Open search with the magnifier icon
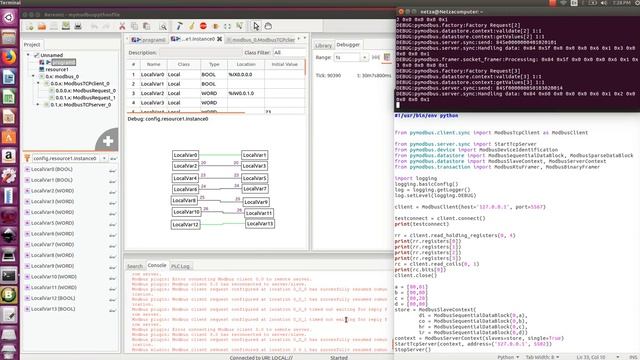This screenshot has height=360, width=640. point(163,27)
